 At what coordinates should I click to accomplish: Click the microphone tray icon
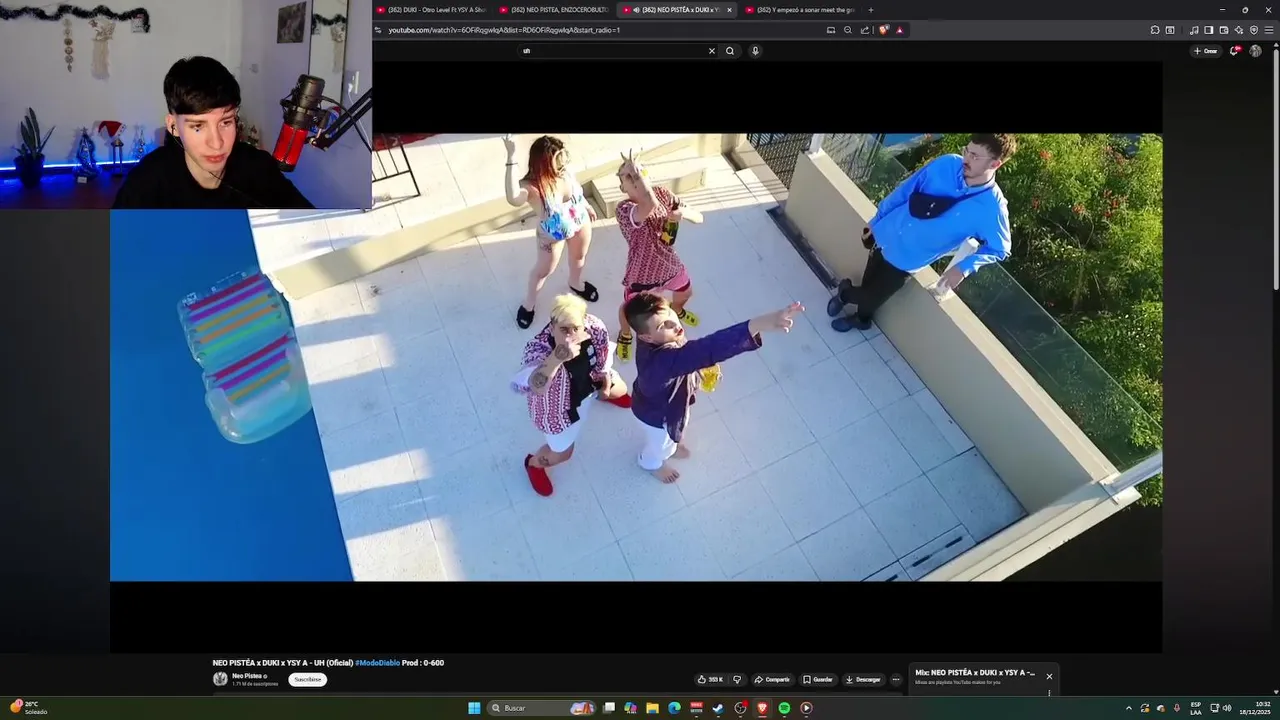[x=1176, y=708]
